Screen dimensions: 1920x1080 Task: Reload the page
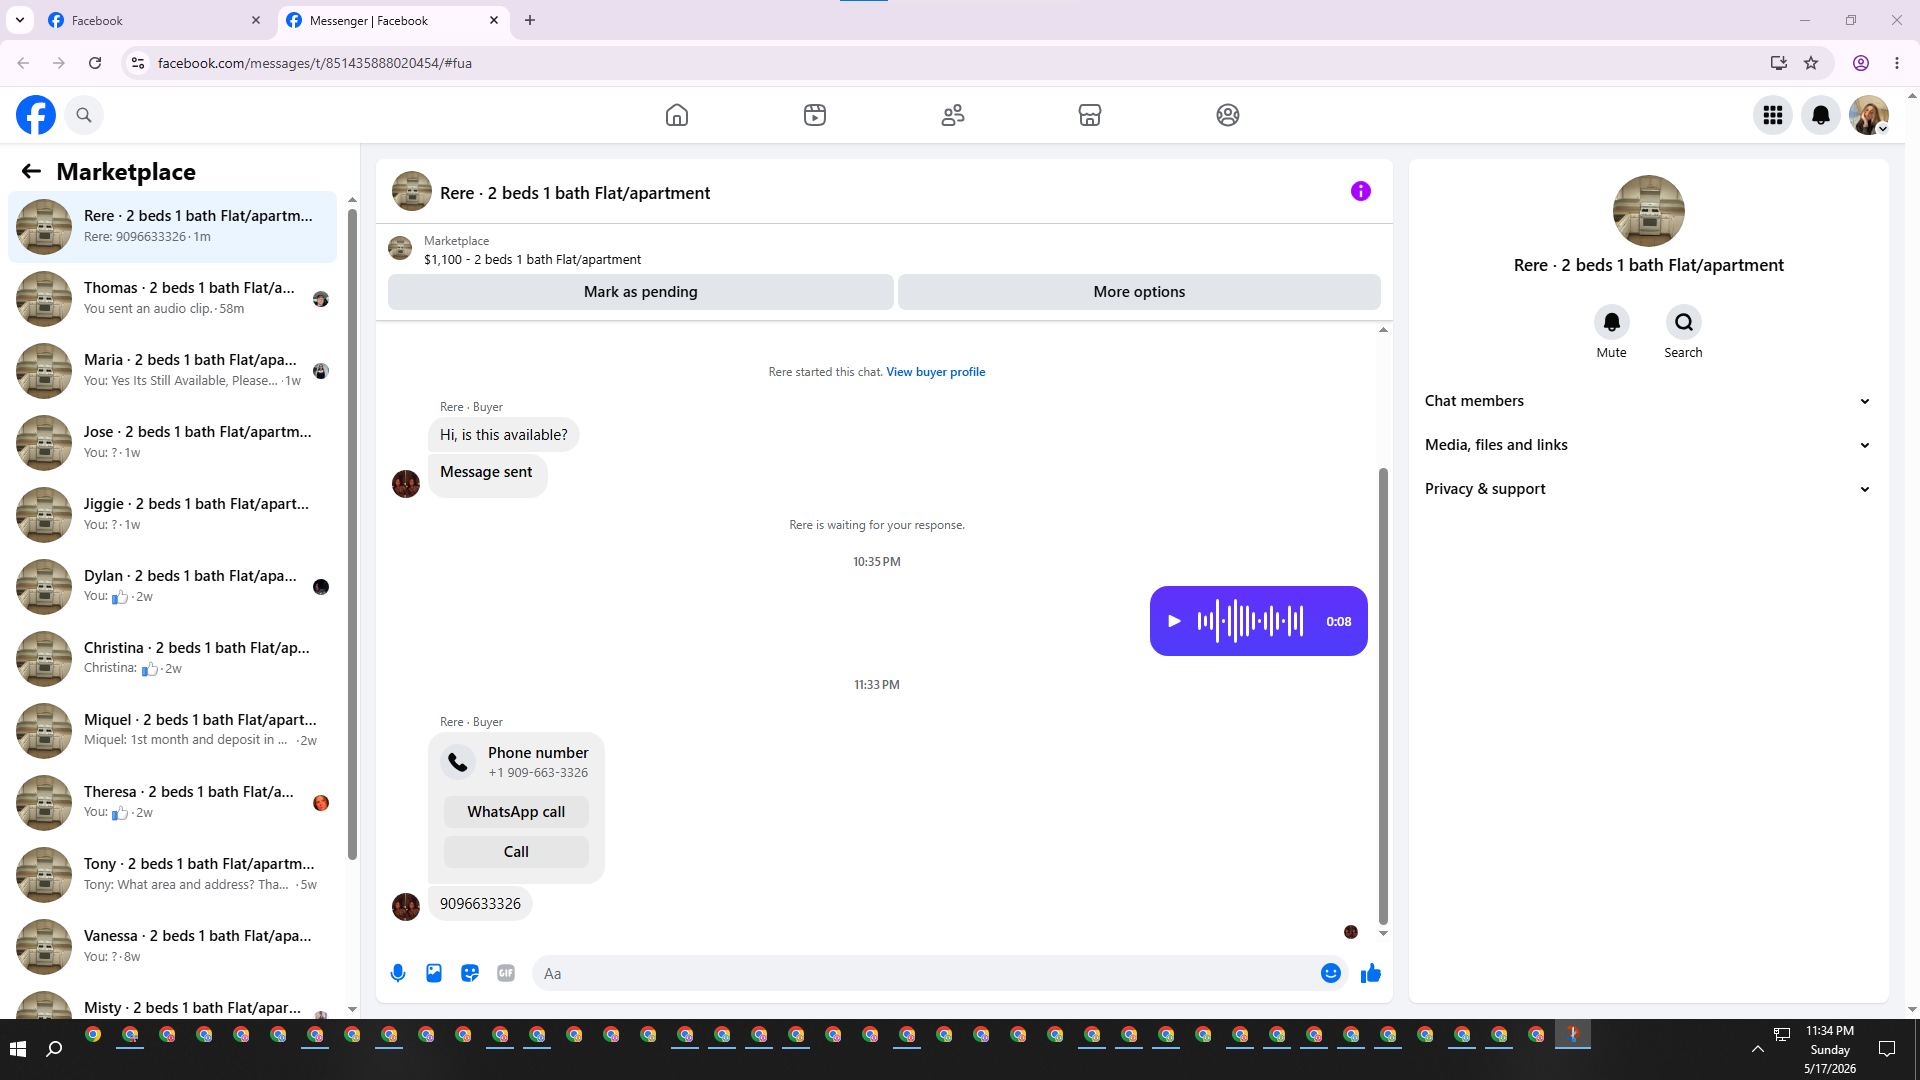tap(95, 63)
